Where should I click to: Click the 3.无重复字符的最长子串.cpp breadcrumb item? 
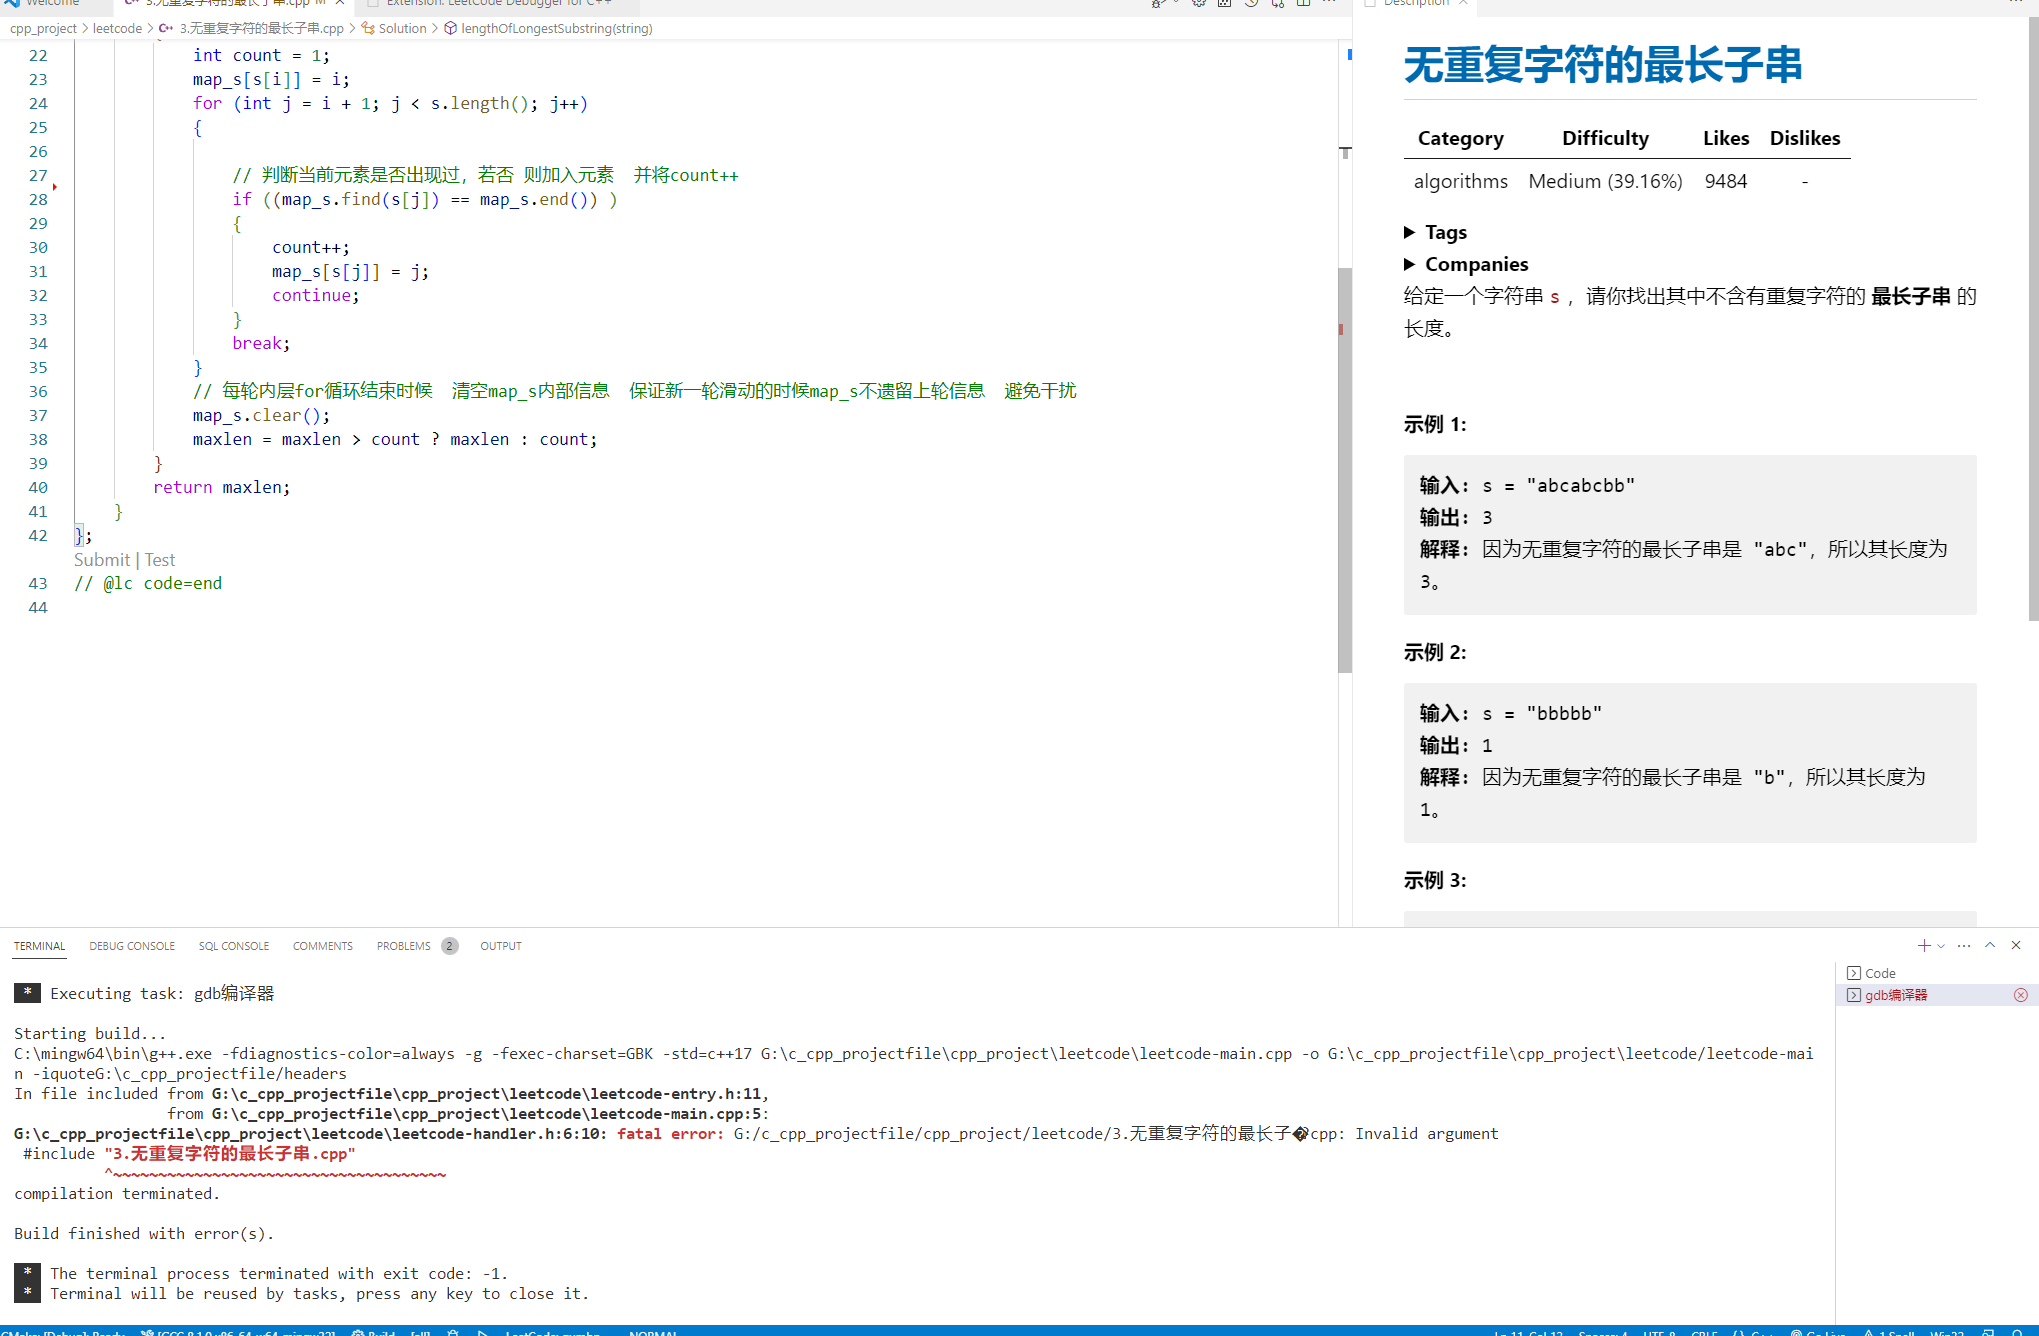(251, 28)
